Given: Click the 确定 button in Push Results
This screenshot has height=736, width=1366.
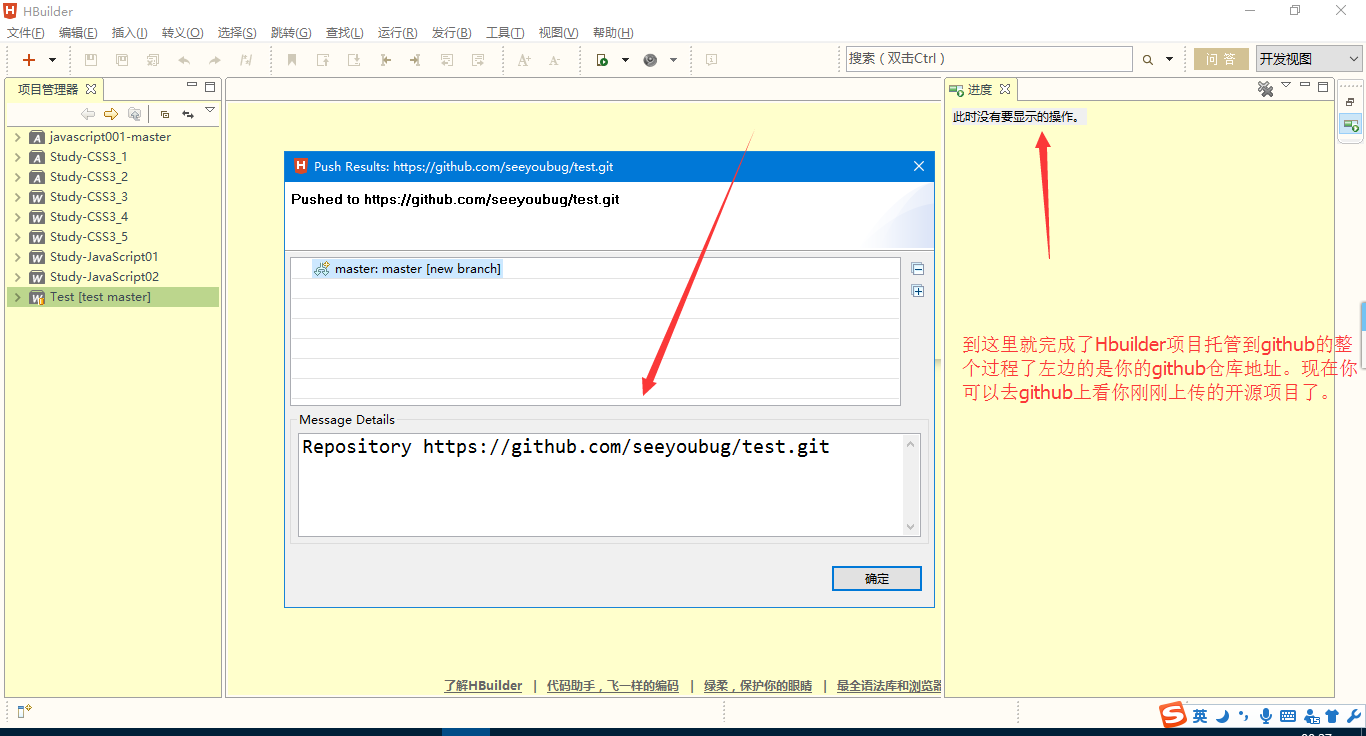Looking at the screenshot, I should tap(876, 579).
